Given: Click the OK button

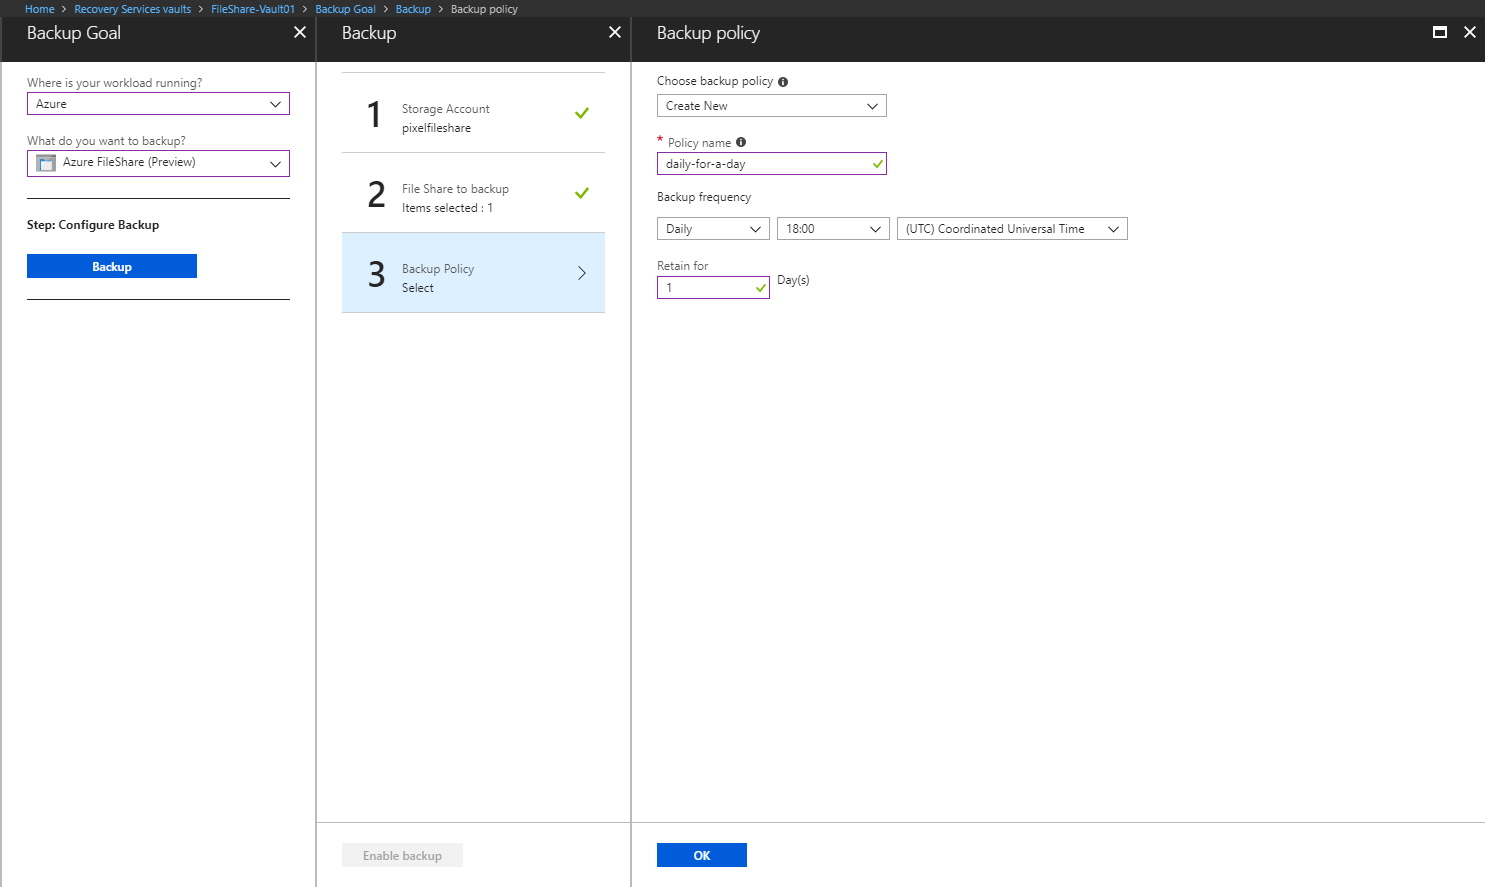Looking at the screenshot, I should pyautogui.click(x=701, y=855).
